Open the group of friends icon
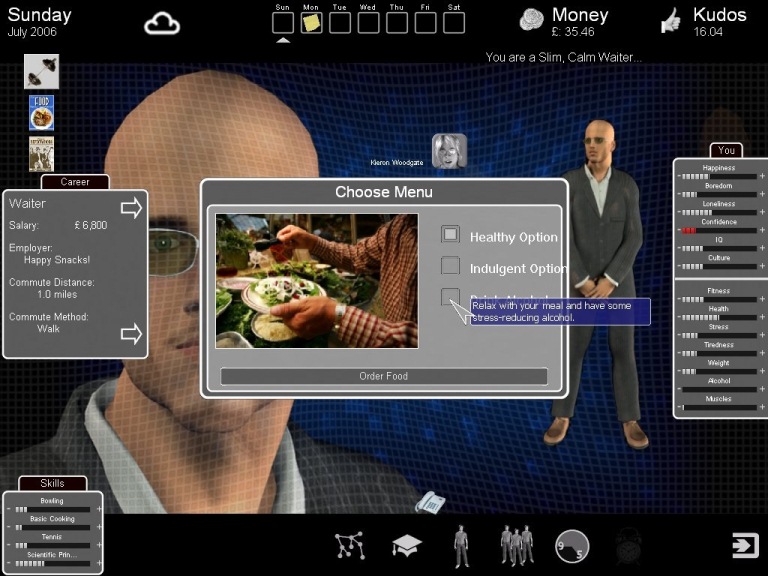 pyautogui.click(x=516, y=545)
